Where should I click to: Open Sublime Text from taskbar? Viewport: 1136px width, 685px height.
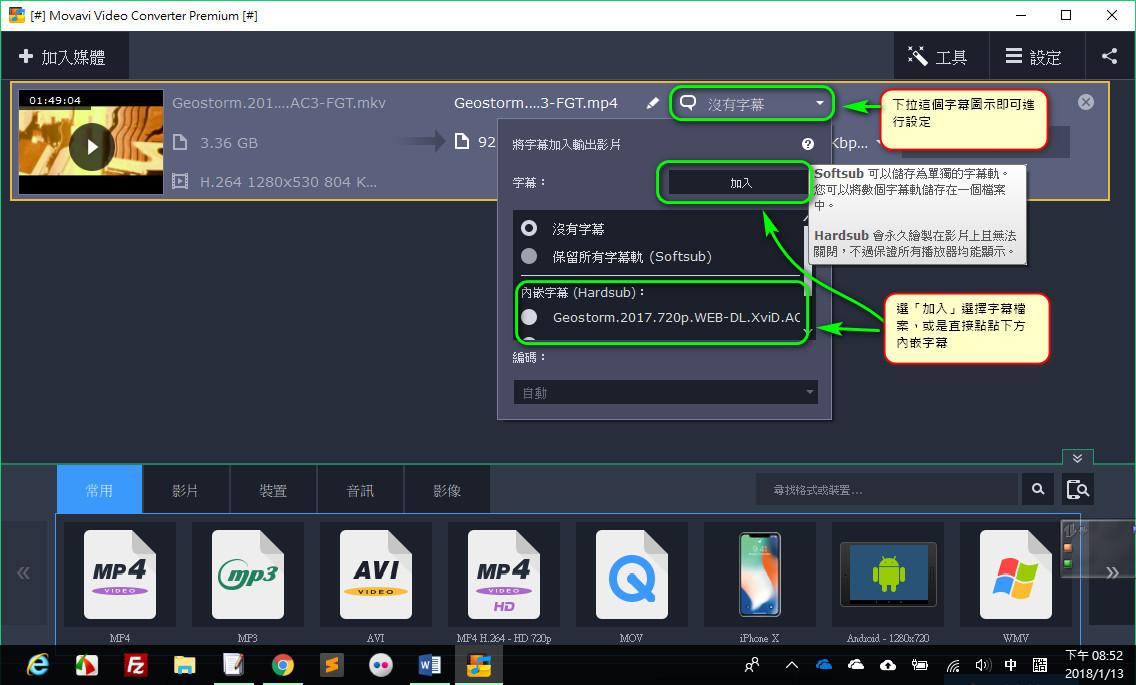pos(332,665)
